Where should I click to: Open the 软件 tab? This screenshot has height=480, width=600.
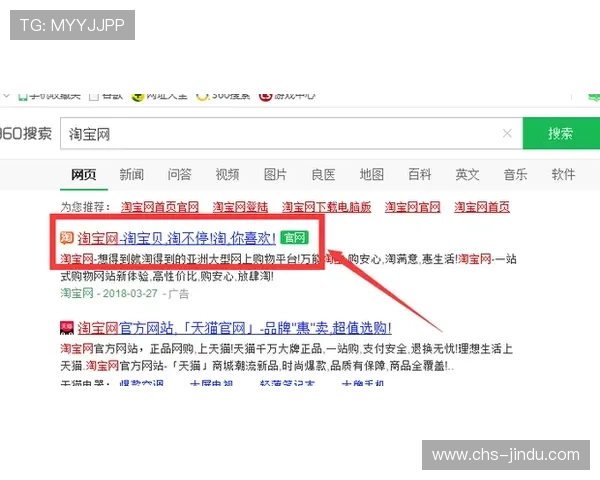563,175
